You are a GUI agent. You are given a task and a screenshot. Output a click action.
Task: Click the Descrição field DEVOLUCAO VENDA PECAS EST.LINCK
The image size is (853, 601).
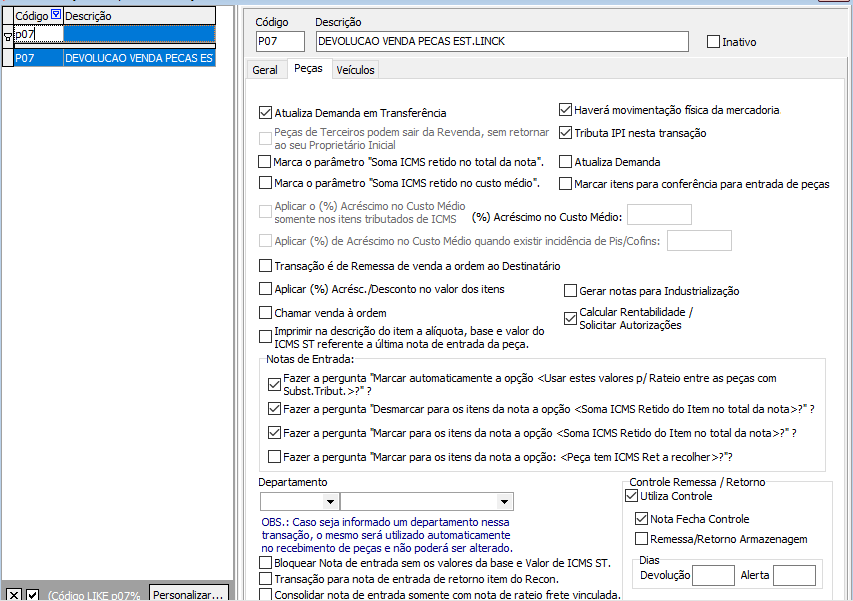pos(502,41)
